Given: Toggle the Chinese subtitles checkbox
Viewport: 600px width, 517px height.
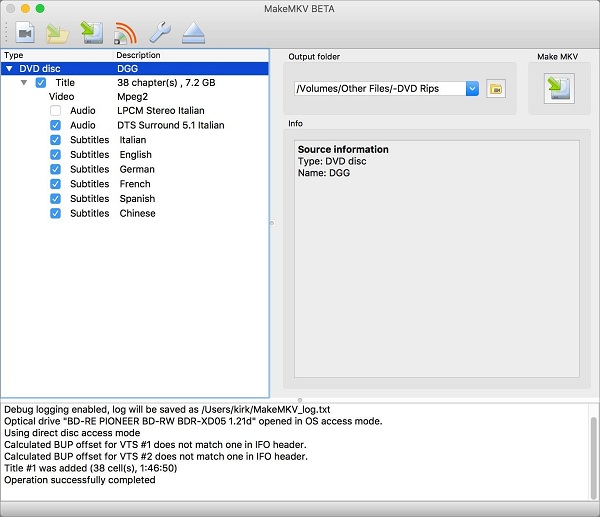Looking at the screenshot, I should coord(56,213).
